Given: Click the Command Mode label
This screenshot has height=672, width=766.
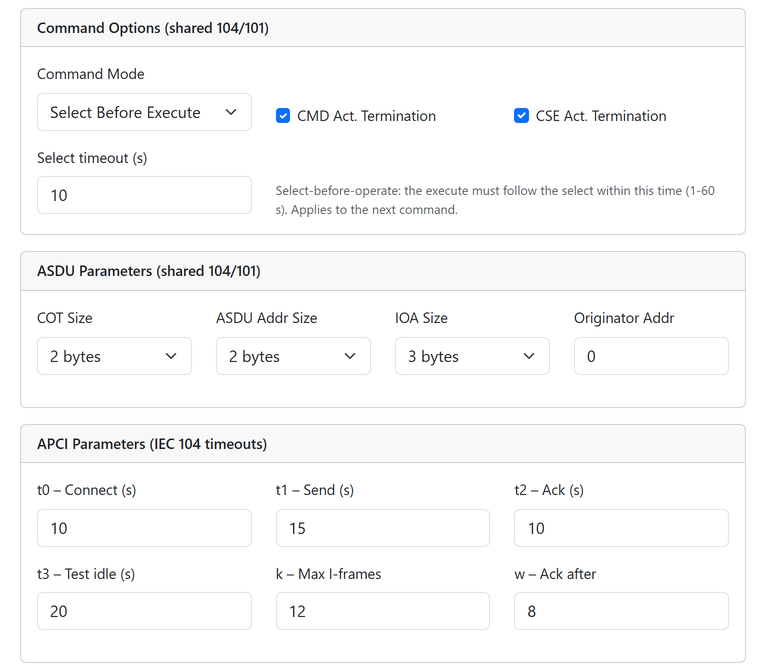Looking at the screenshot, I should click(91, 74).
